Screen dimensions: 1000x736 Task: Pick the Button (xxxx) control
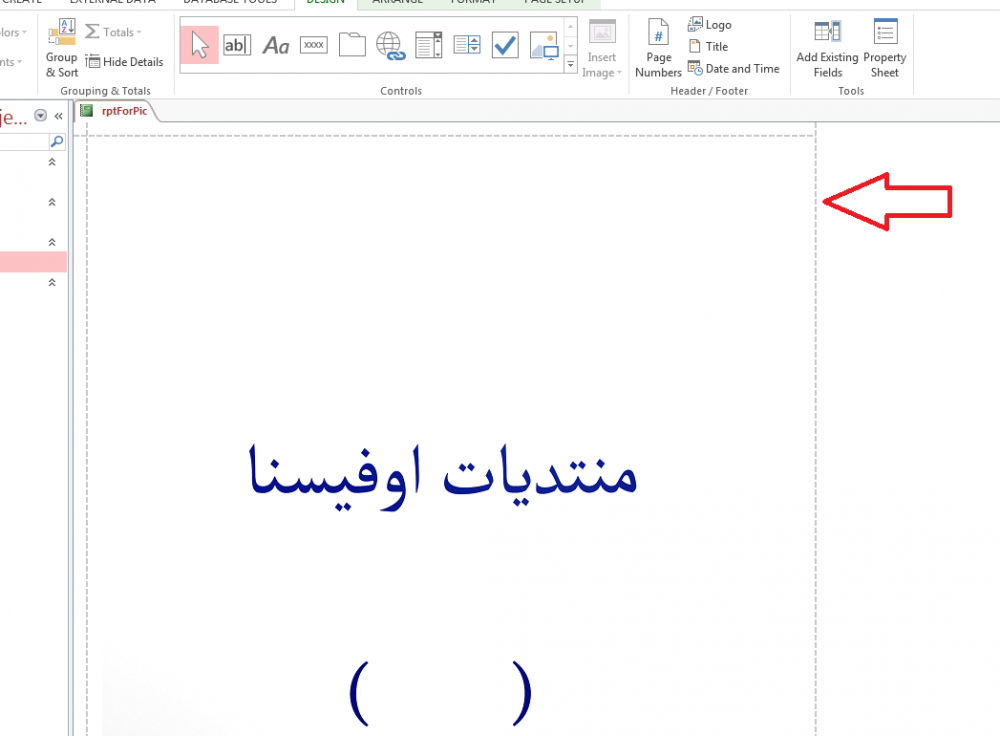(x=314, y=45)
